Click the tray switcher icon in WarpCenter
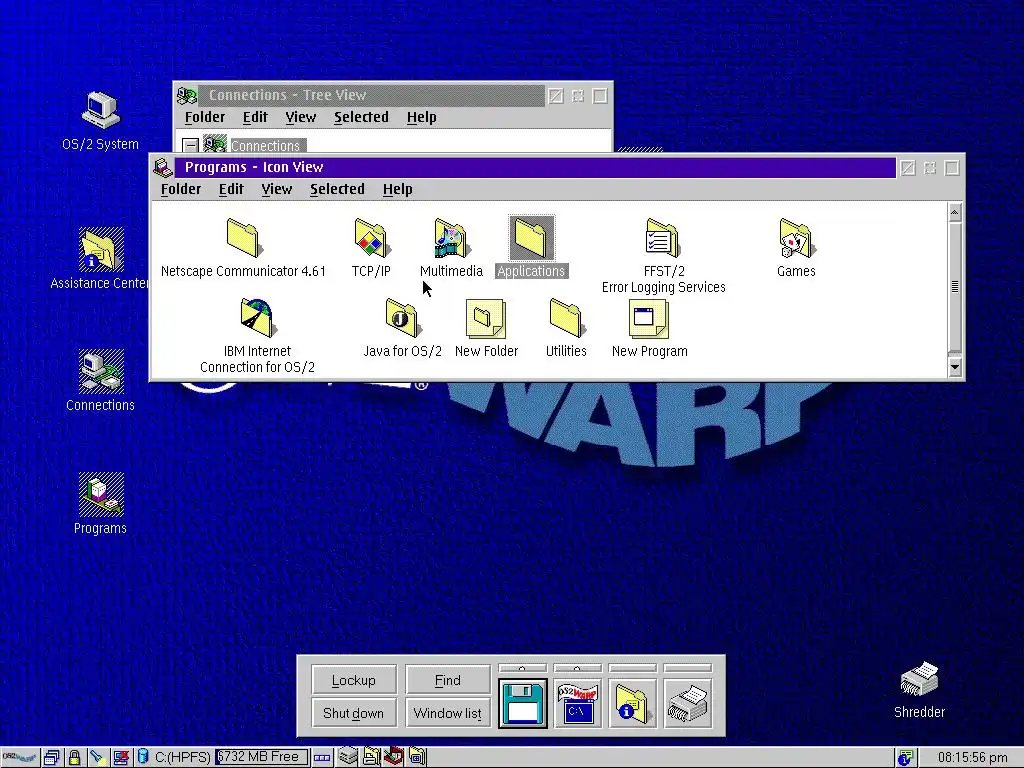Image resolution: width=1024 pixels, height=768 pixels. tap(322, 758)
